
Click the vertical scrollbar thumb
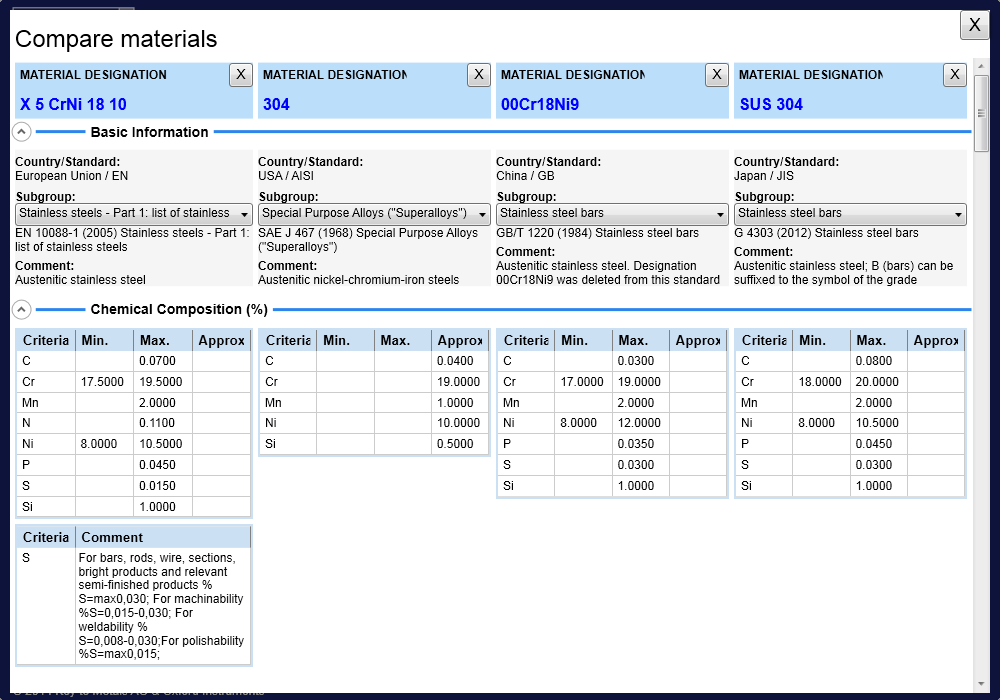coord(981,113)
